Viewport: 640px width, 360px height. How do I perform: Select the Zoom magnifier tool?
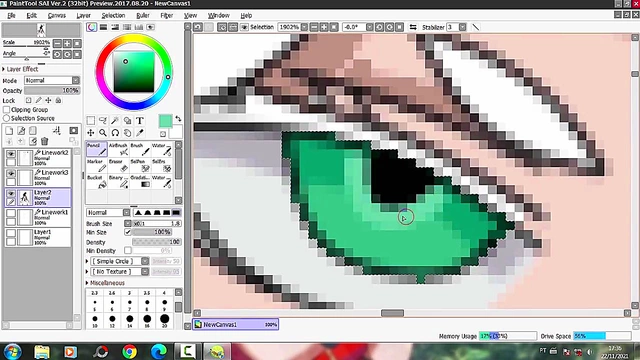[x=103, y=133]
